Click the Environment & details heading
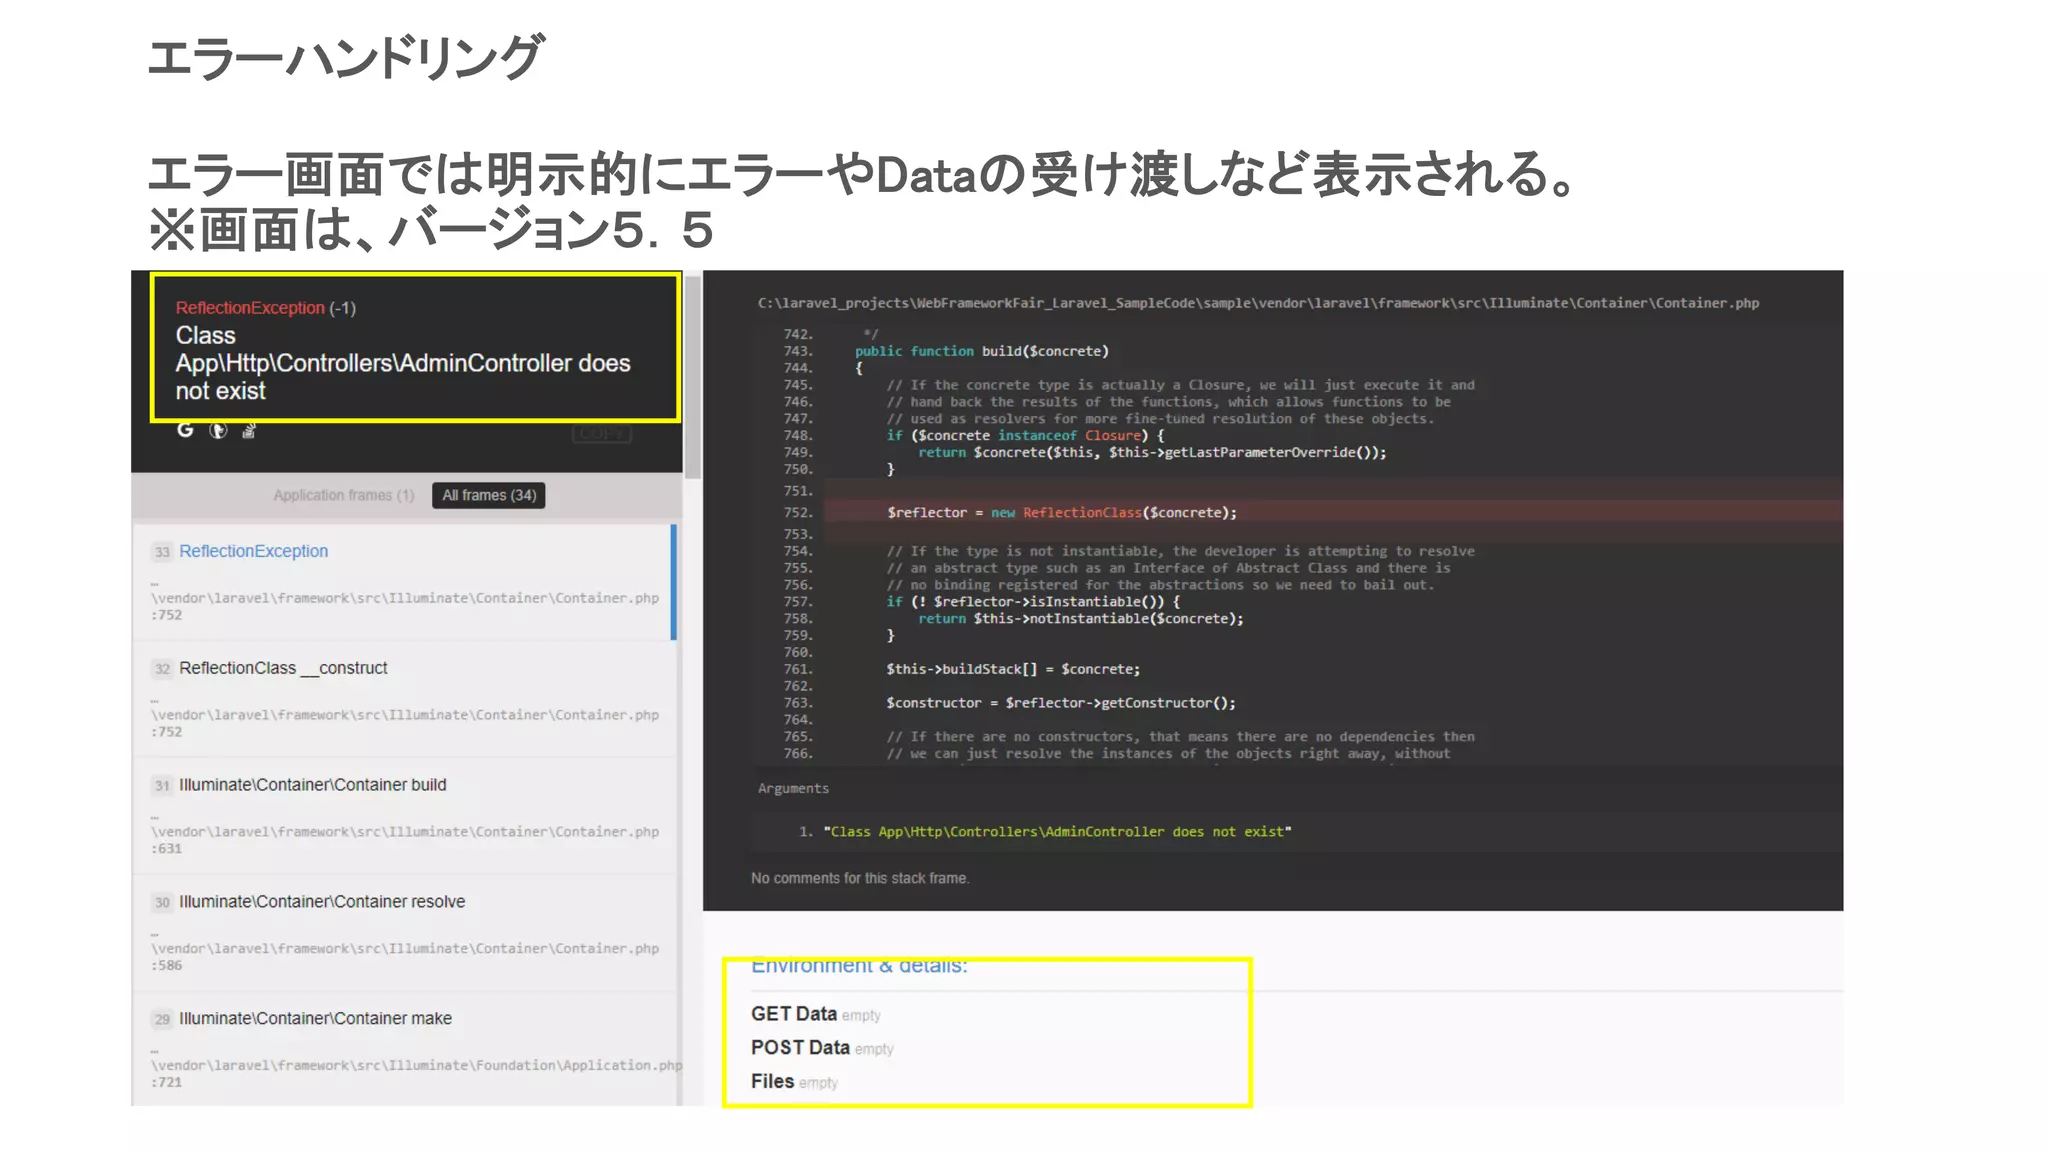Viewport: 2048px width, 1152px height. pos(859,966)
